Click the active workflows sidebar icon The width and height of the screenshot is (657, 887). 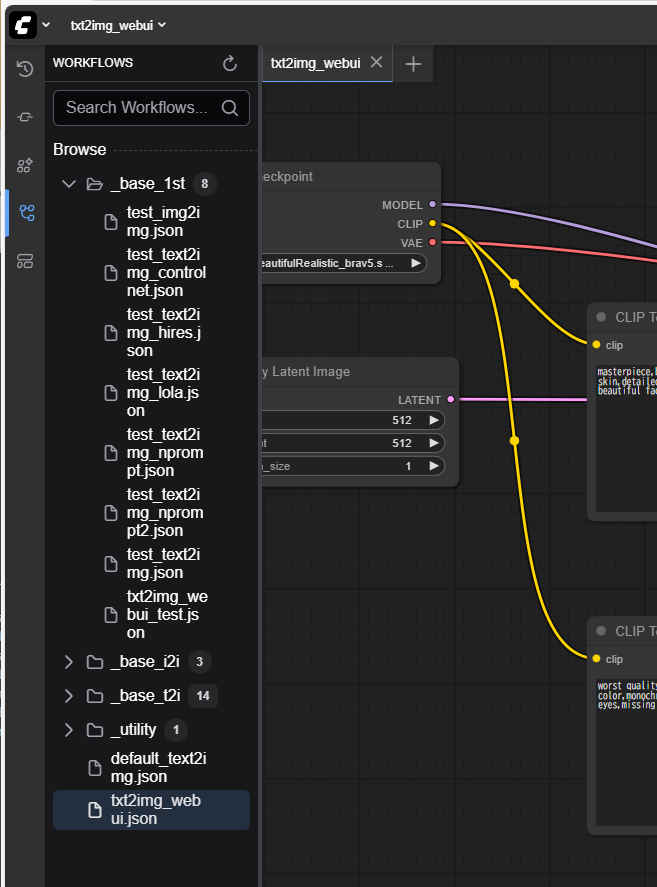click(25, 213)
